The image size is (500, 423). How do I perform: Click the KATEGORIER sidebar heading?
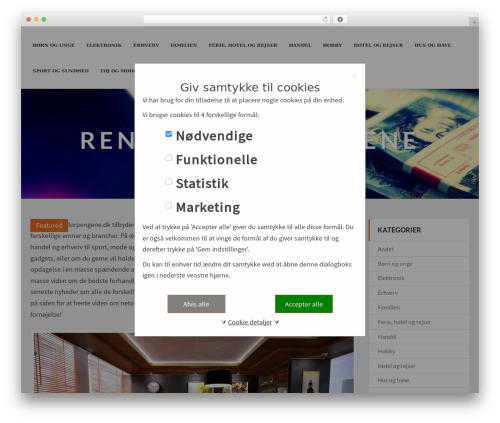pos(399,230)
